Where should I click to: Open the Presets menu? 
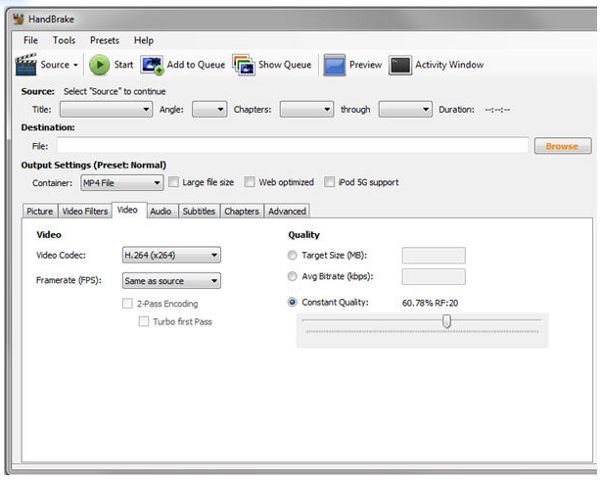point(104,40)
